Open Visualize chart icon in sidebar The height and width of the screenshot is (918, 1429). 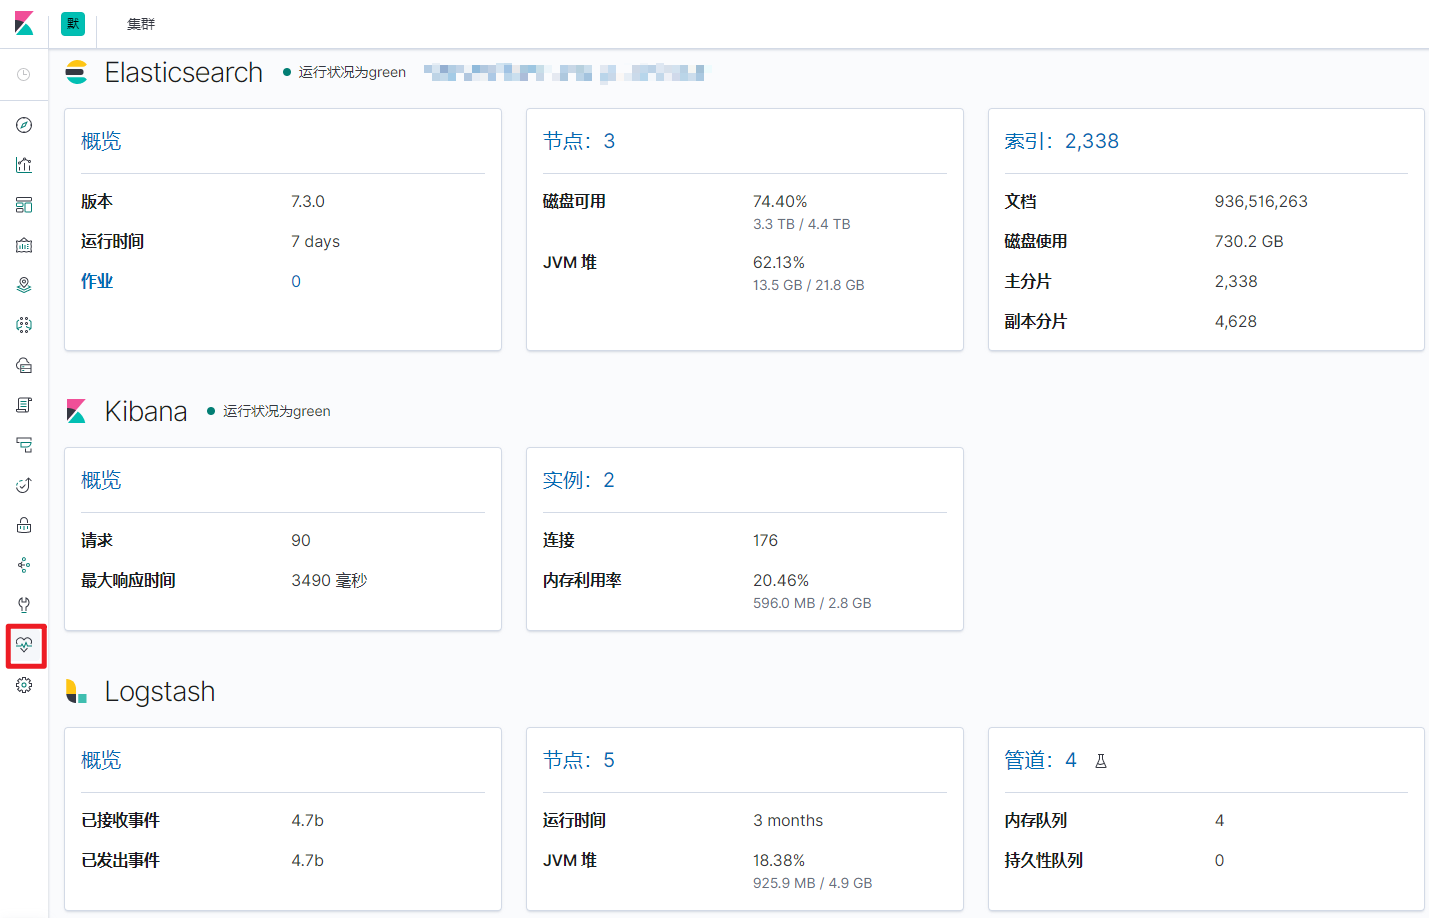pyautogui.click(x=24, y=165)
